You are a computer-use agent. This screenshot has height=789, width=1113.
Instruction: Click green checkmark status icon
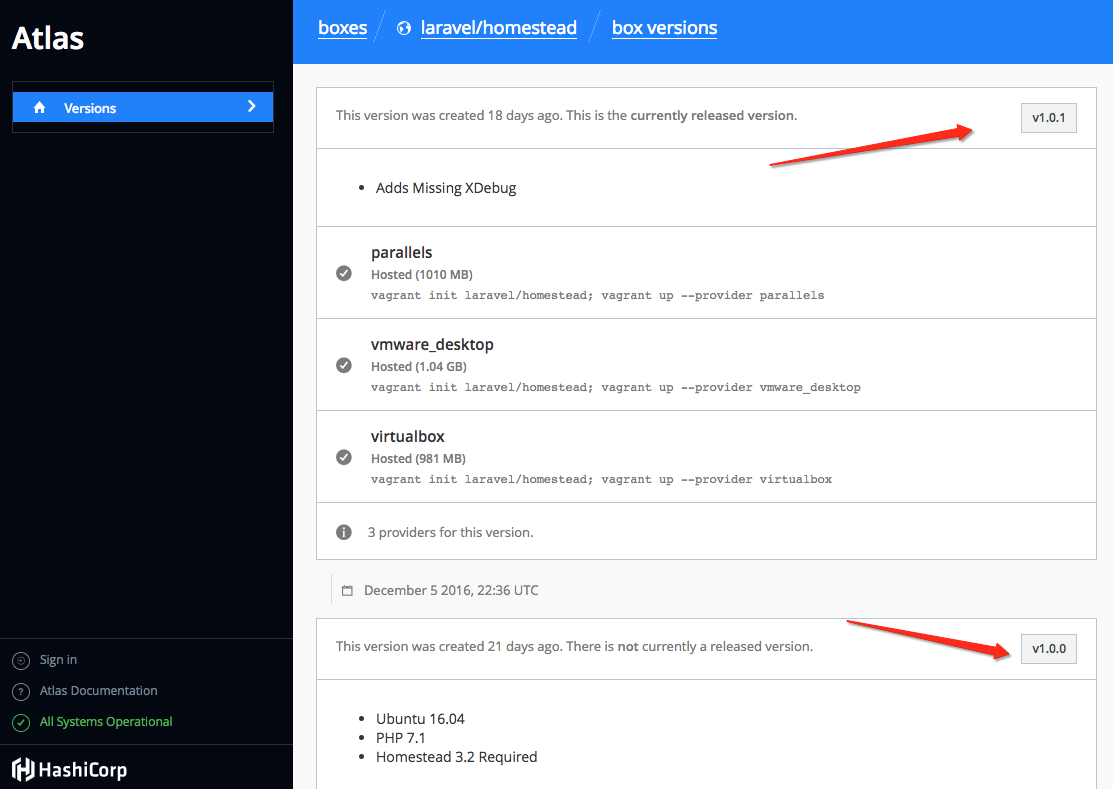coord(21,722)
